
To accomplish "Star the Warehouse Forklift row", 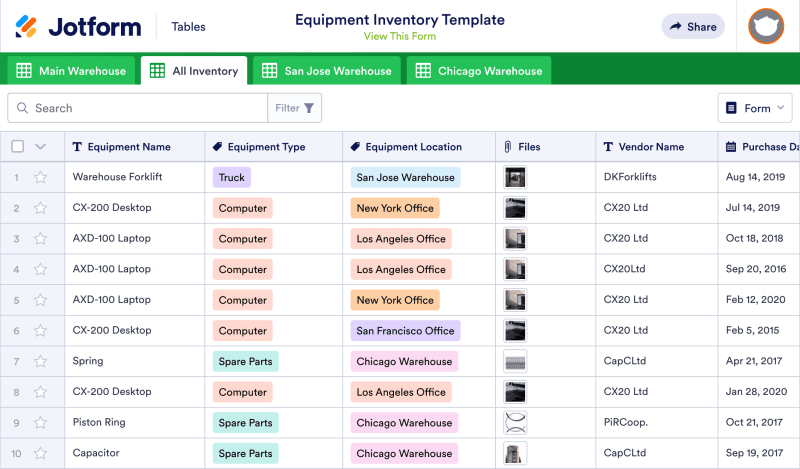I will pos(40,178).
